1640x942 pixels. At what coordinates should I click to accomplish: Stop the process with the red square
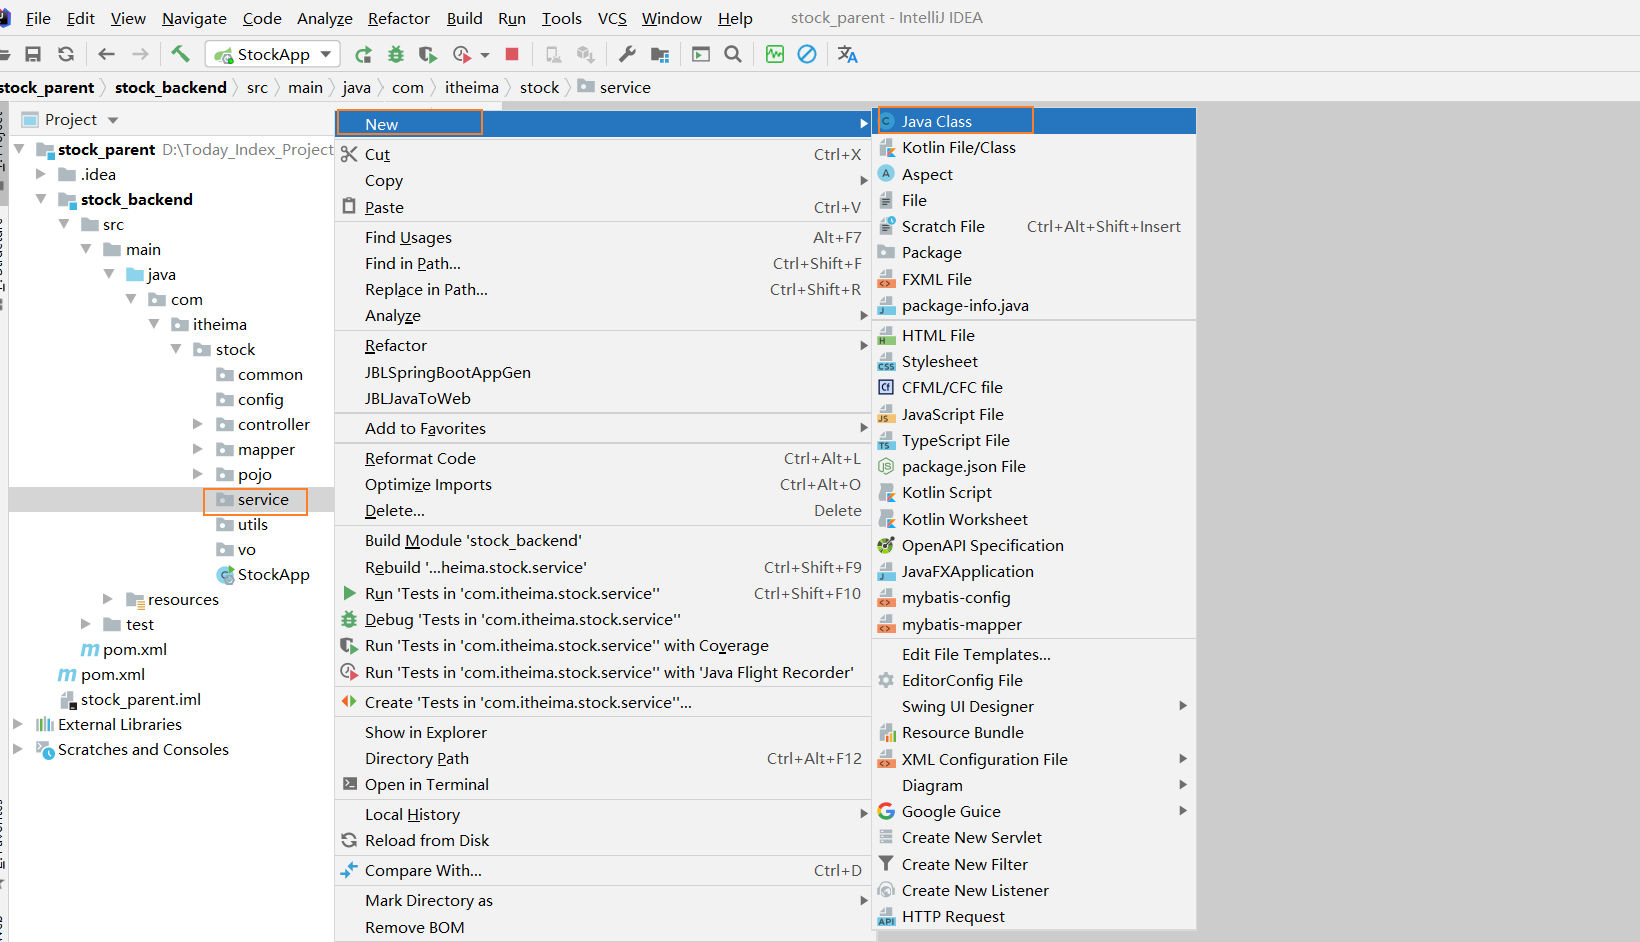pos(512,54)
